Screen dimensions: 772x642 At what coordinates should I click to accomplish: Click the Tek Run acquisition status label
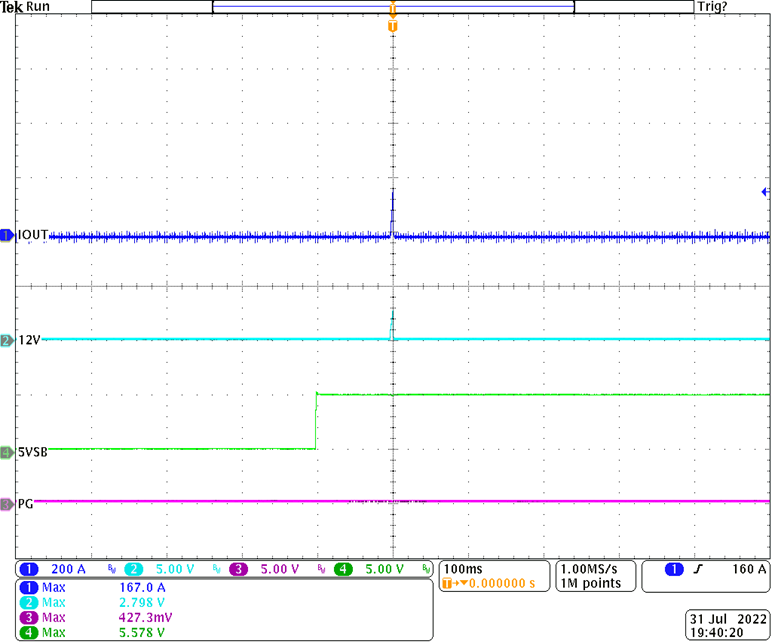point(25,7)
